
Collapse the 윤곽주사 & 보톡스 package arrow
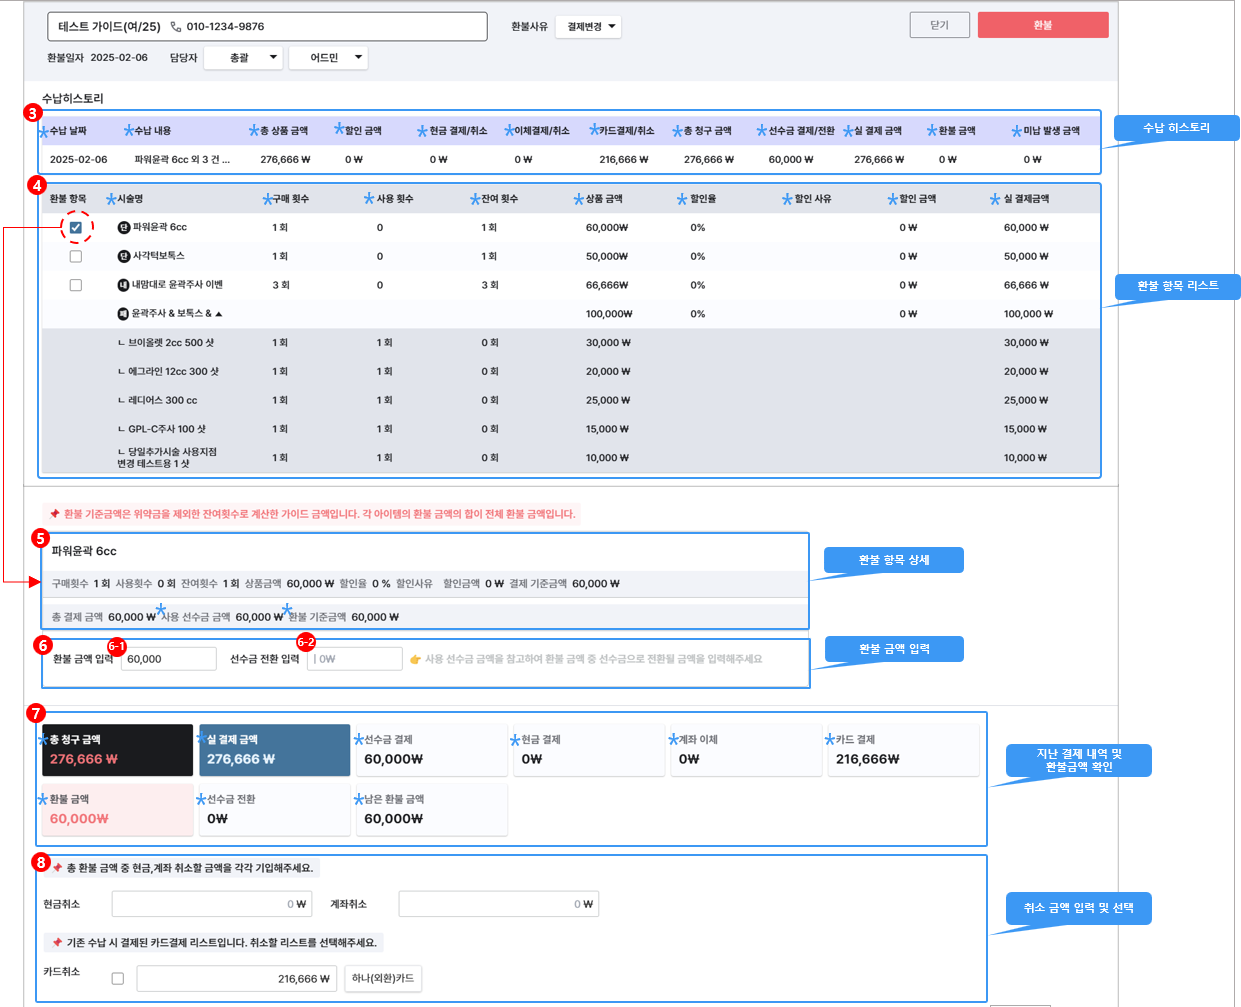(x=219, y=314)
